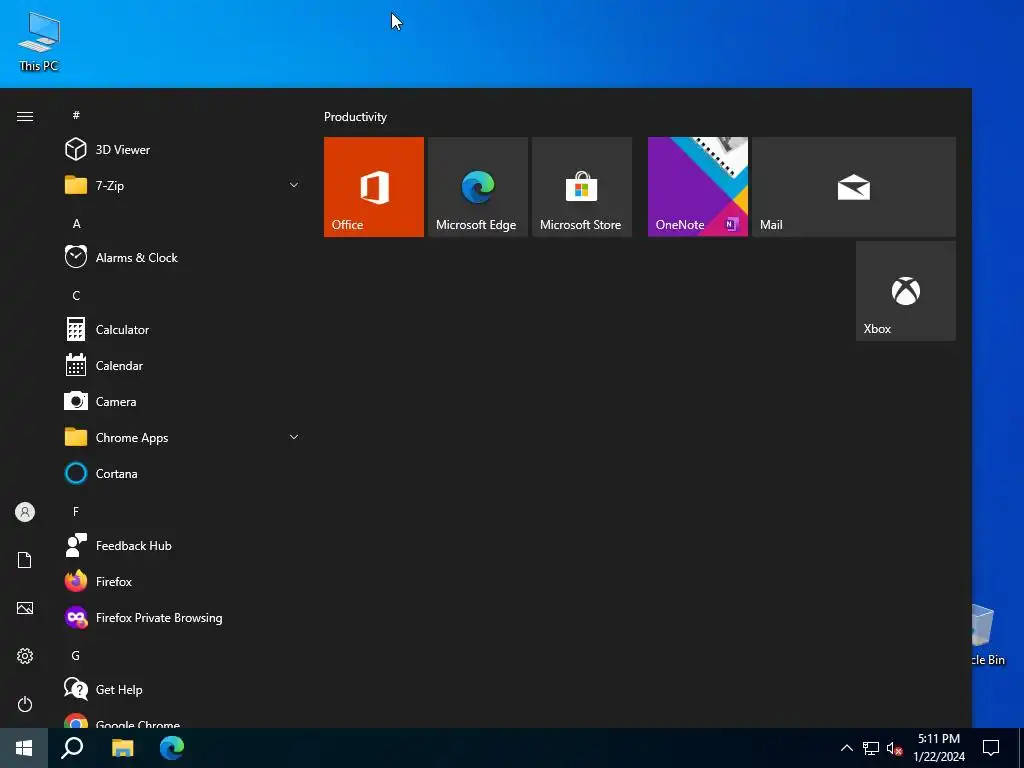Image resolution: width=1024 pixels, height=768 pixels.
Task: Open the Action Center notifications icon
Action: coord(991,748)
